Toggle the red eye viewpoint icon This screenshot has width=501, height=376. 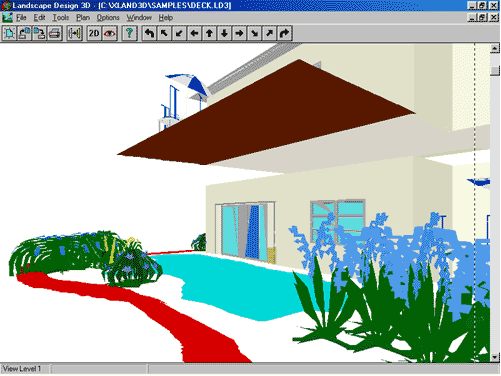110,33
